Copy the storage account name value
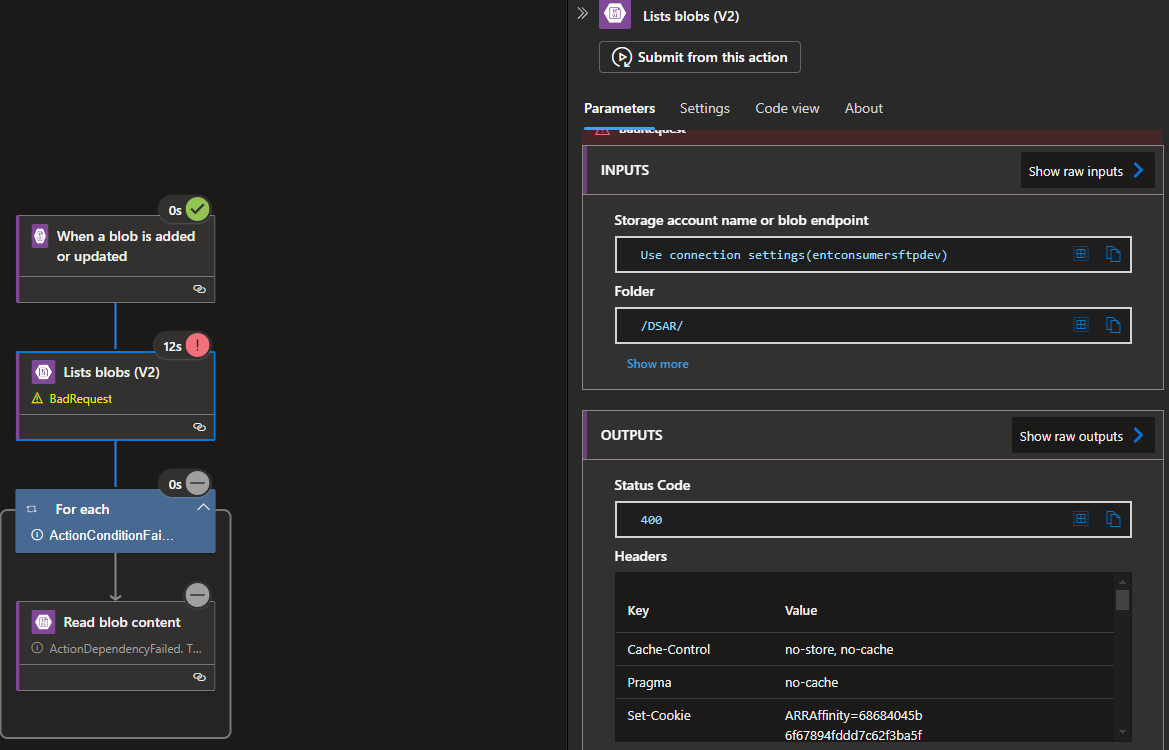1169x750 pixels. tap(1113, 254)
